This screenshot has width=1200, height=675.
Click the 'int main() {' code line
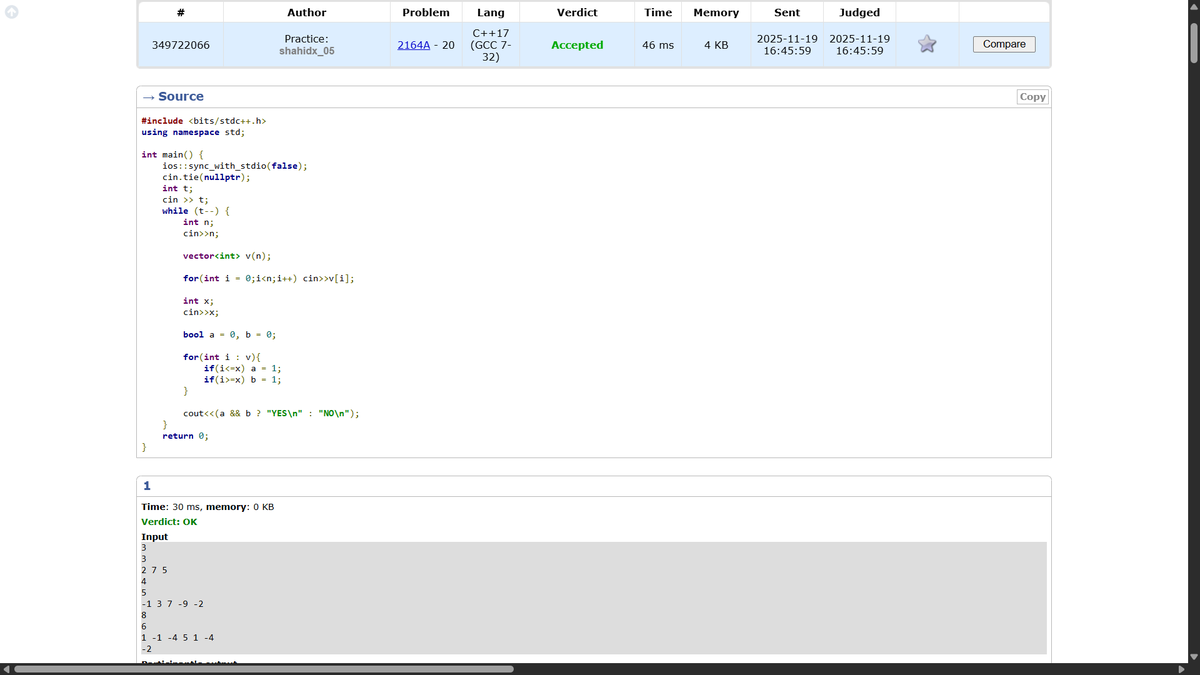[x=173, y=155]
